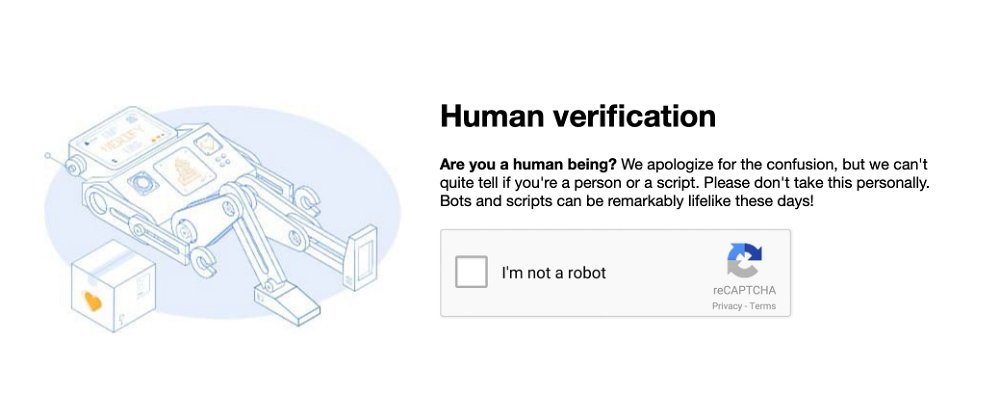Click the small top-right panel on robot
Image resolution: width=1000 pixels, height=419 pixels.
click(x=208, y=145)
